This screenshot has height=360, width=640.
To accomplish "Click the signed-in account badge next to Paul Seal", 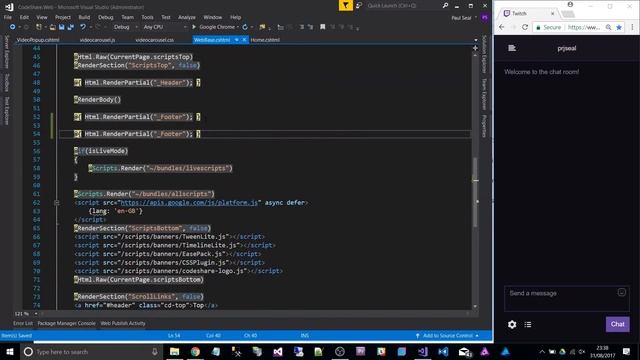I will [484, 18].
